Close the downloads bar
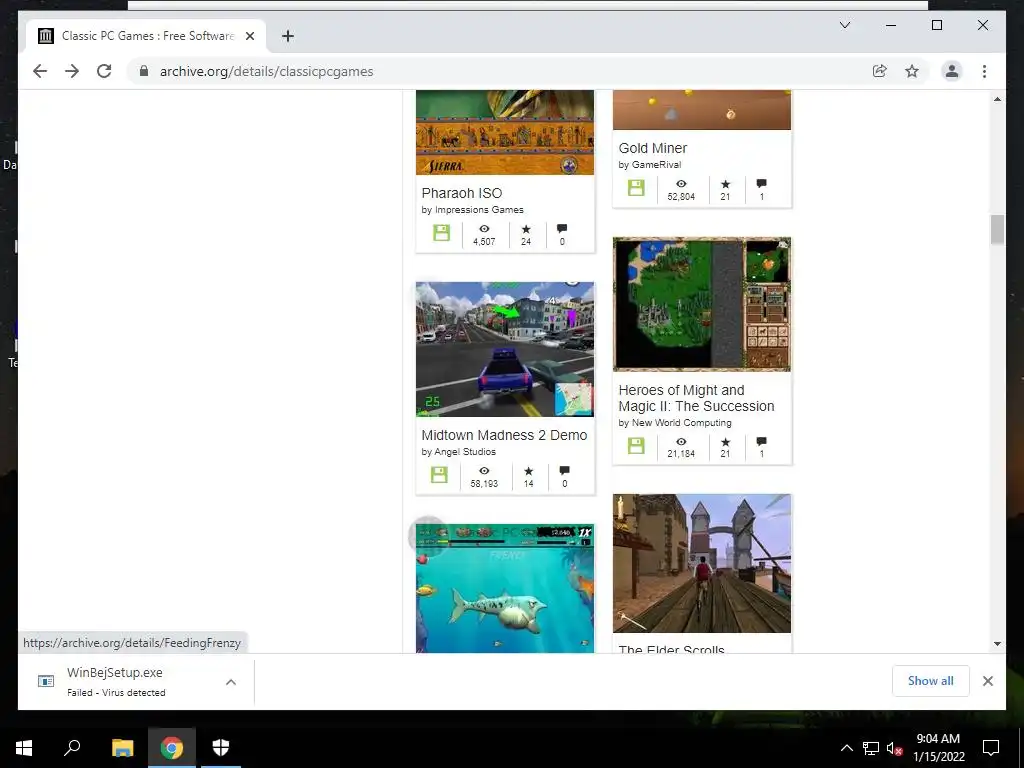Screen dimensions: 1024x768 pos(987,681)
